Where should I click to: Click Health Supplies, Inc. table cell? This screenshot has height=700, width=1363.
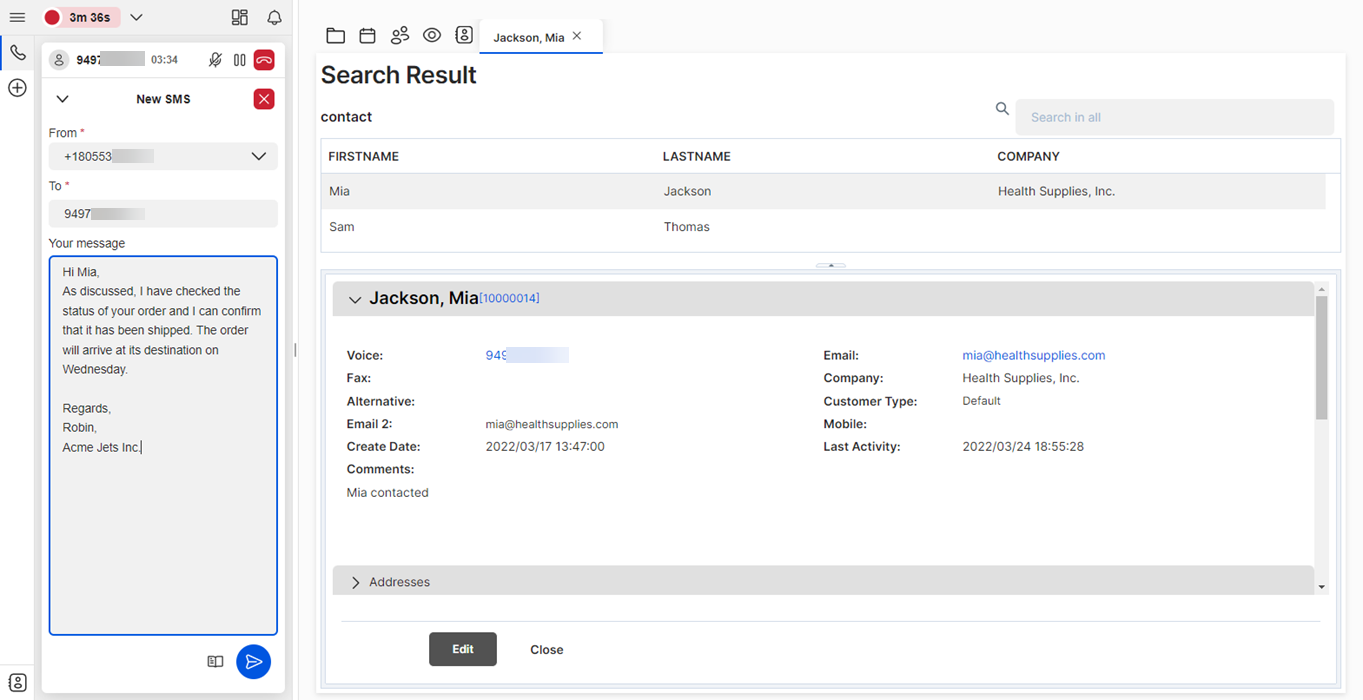(x=1056, y=191)
